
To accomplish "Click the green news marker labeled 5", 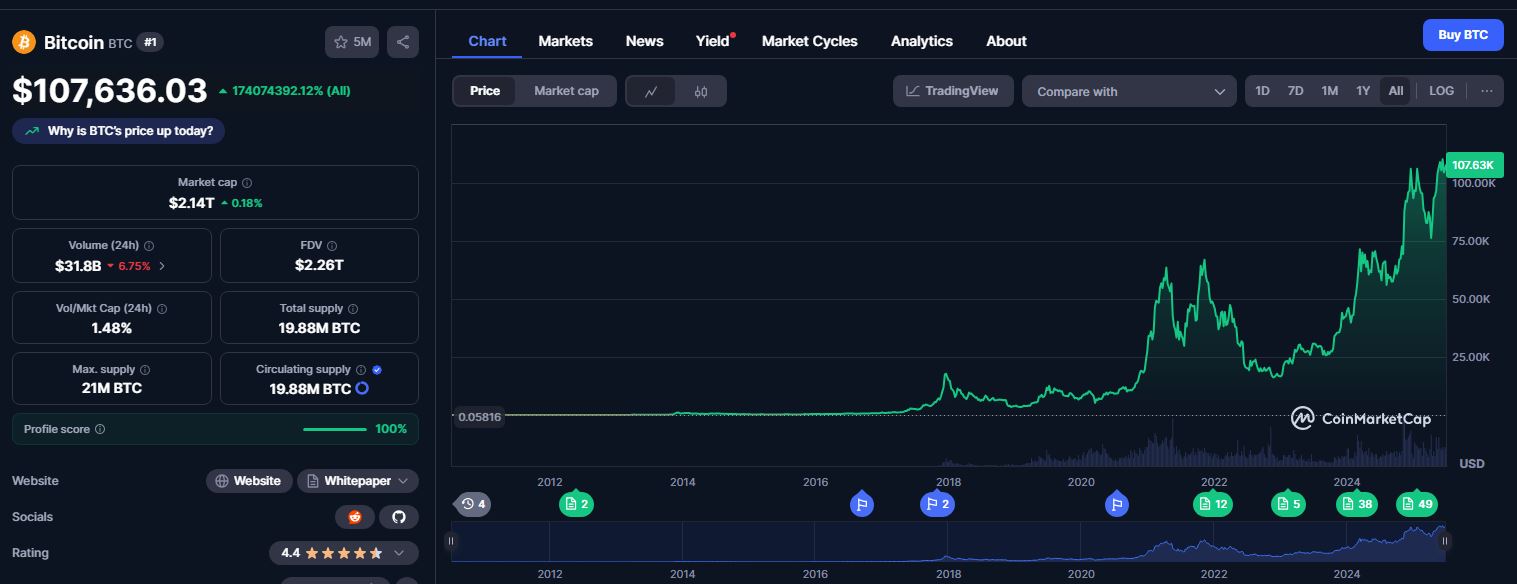I will coord(1288,504).
